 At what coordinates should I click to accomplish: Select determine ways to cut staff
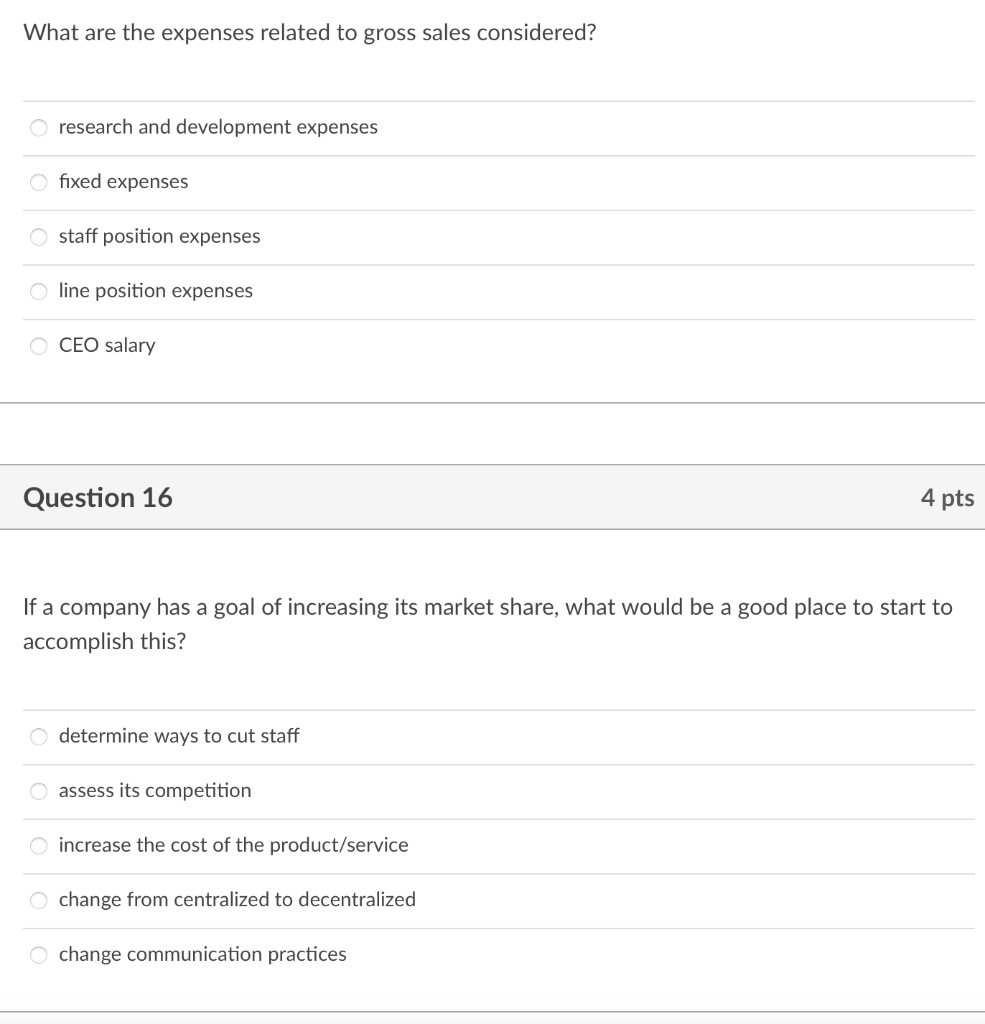[38, 736]
